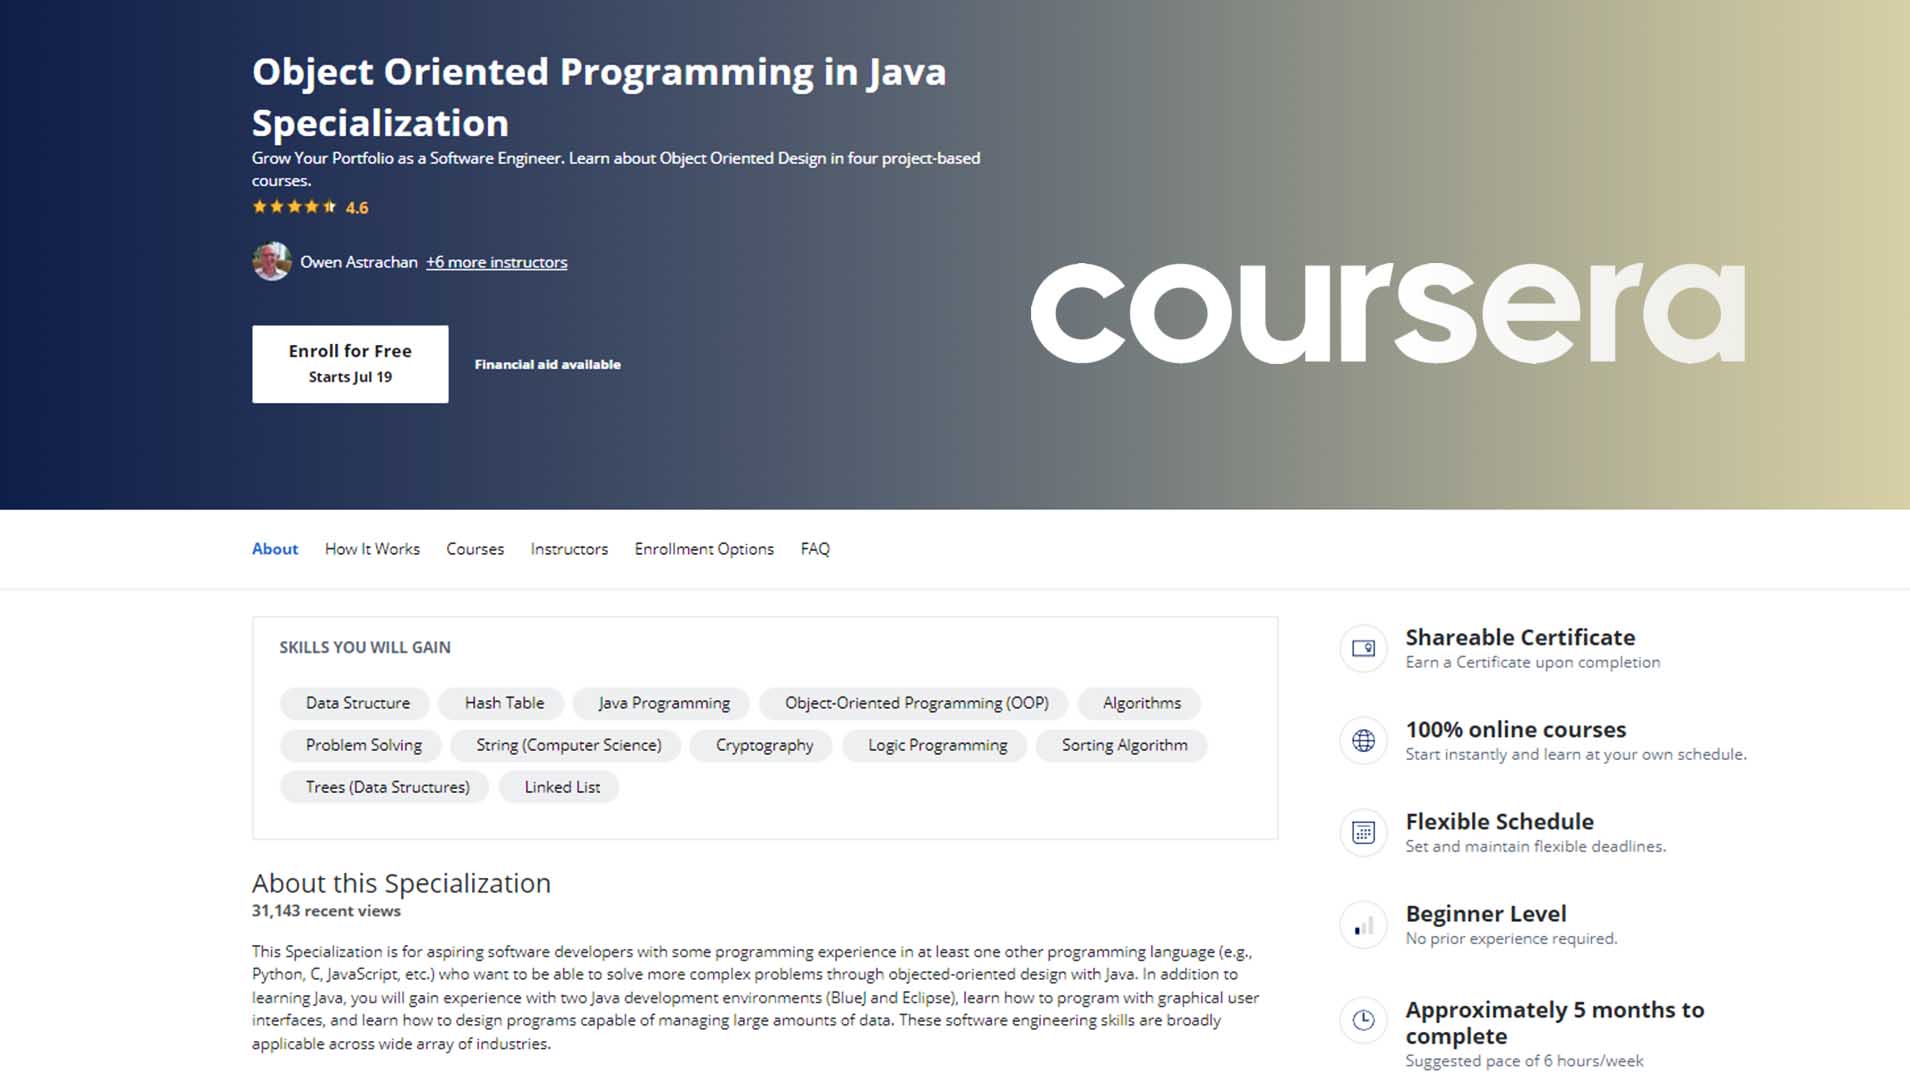Select the Sorting Algorithm skill tag
Screen dimensions: 1910x1080
(1122, 745)
